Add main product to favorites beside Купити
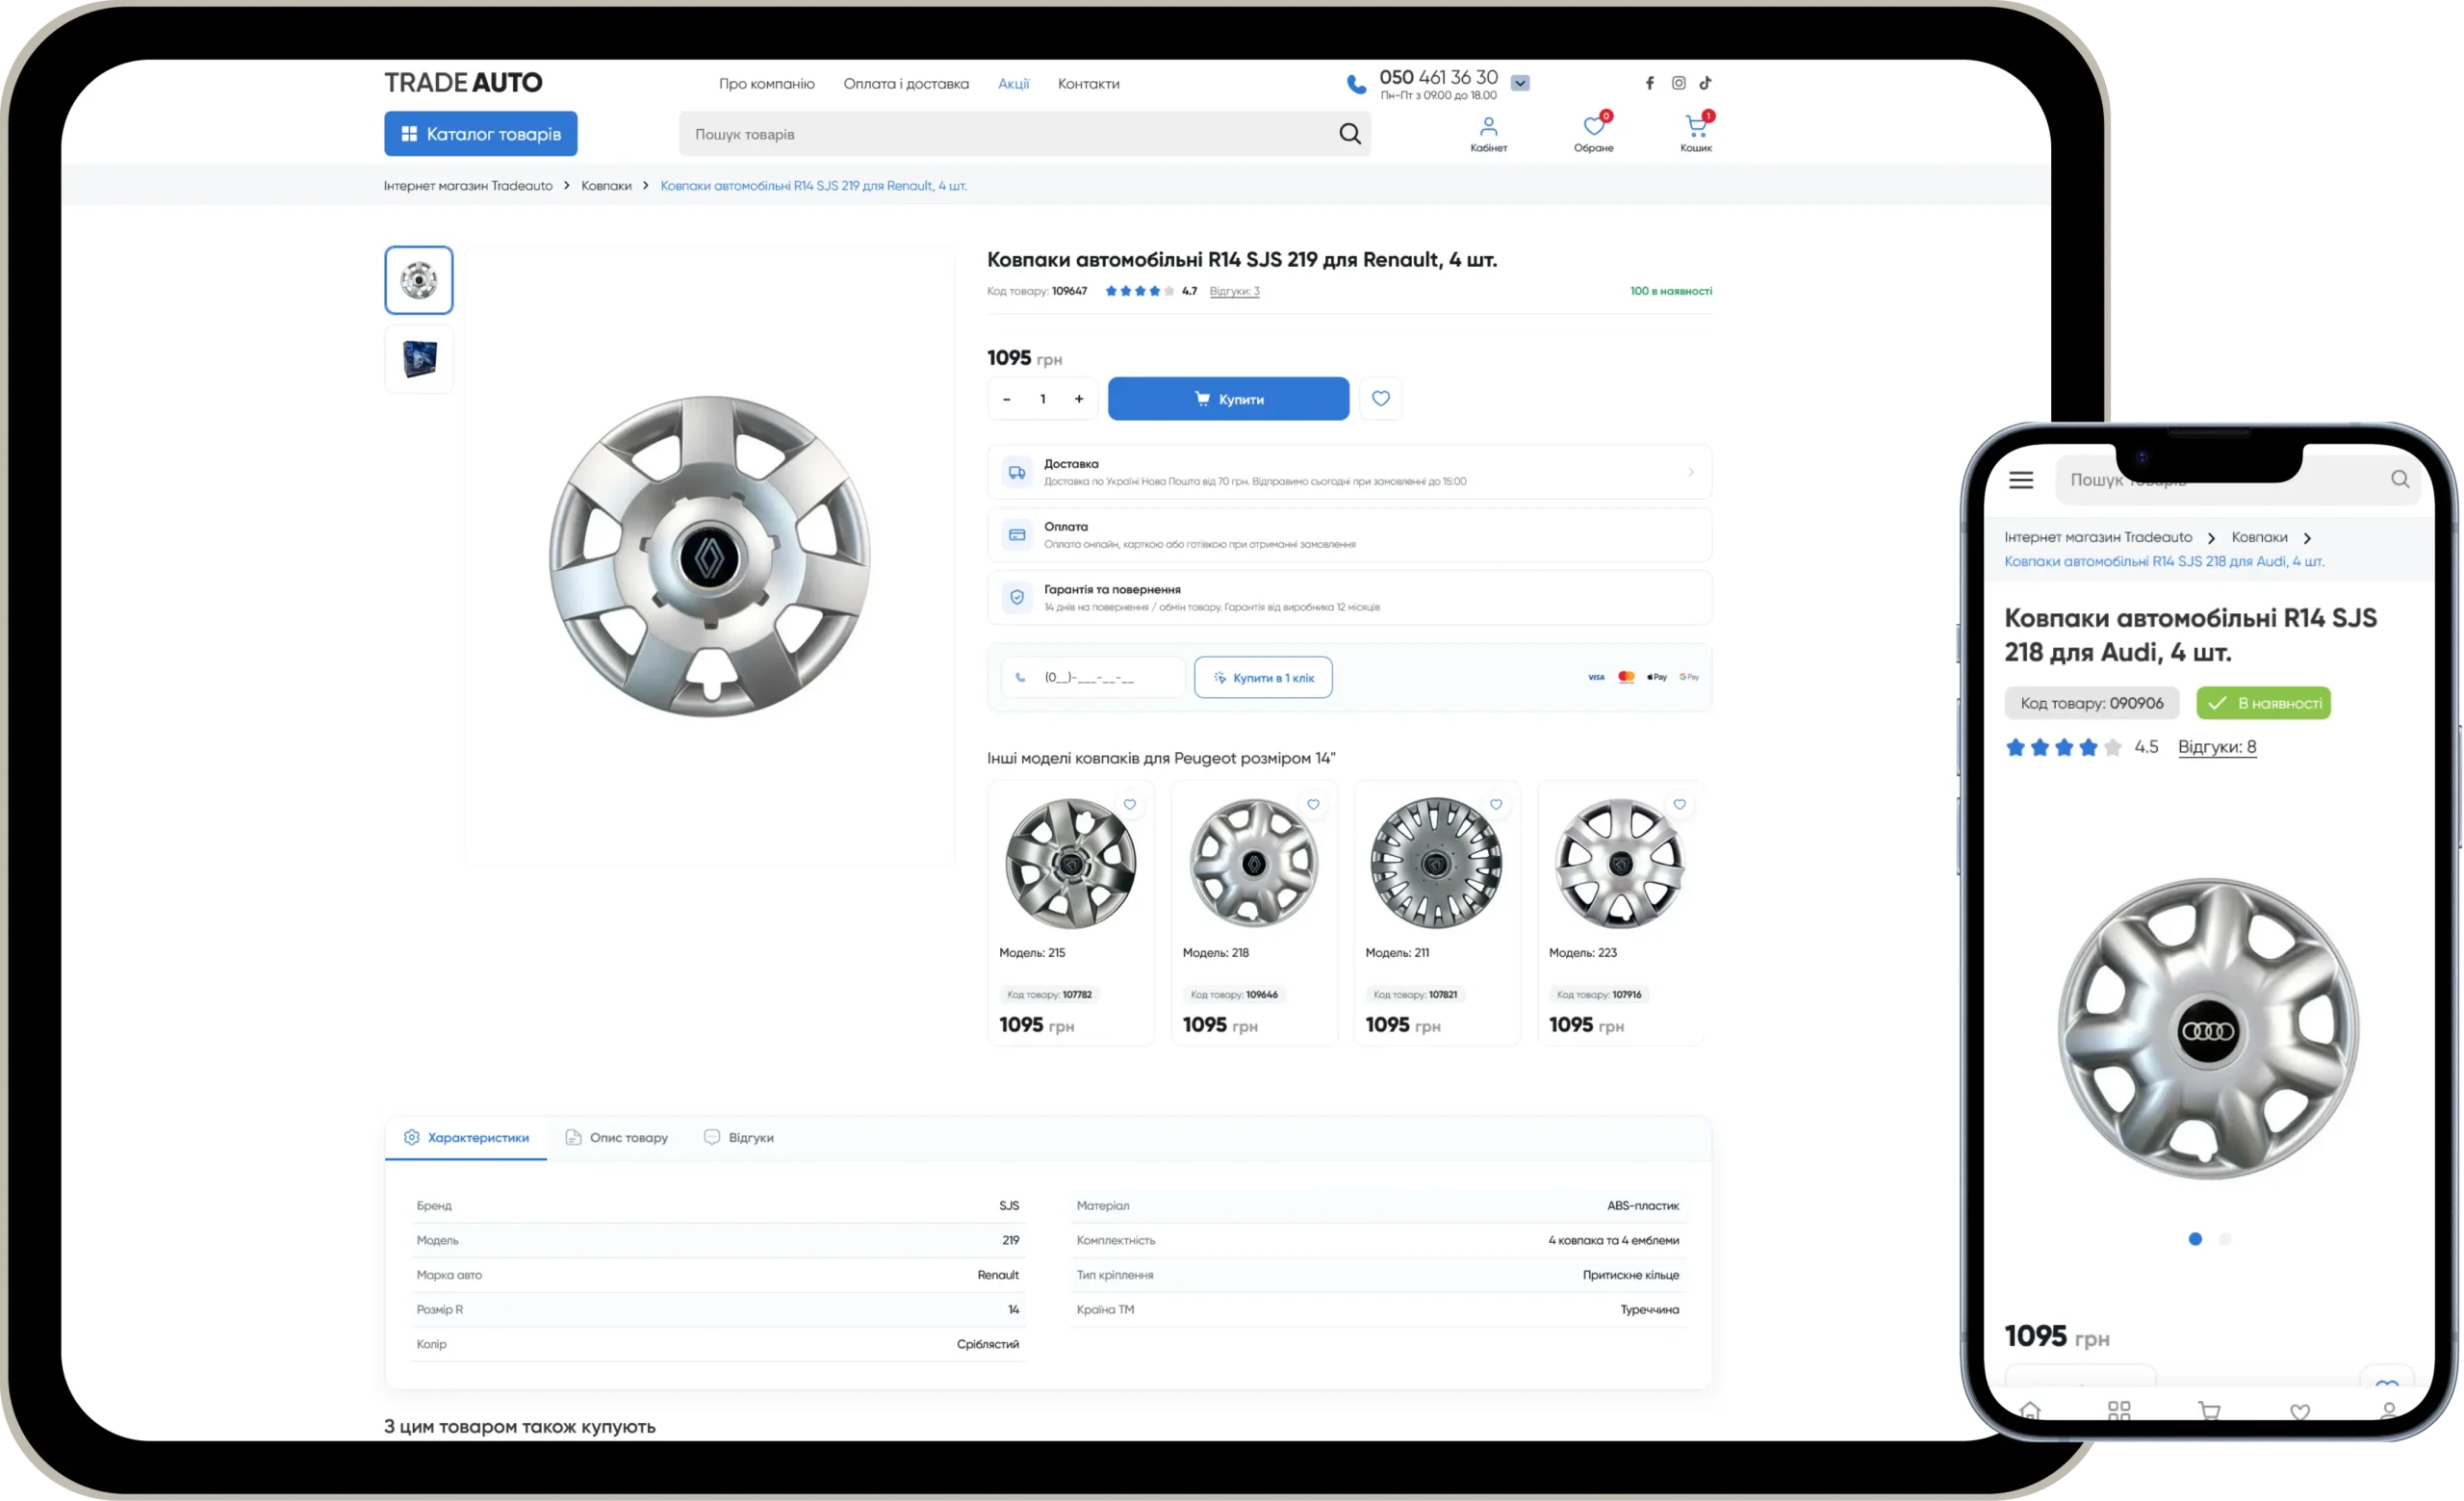Viewport: 2464px width, 1501px height. tap(1380, 398)
